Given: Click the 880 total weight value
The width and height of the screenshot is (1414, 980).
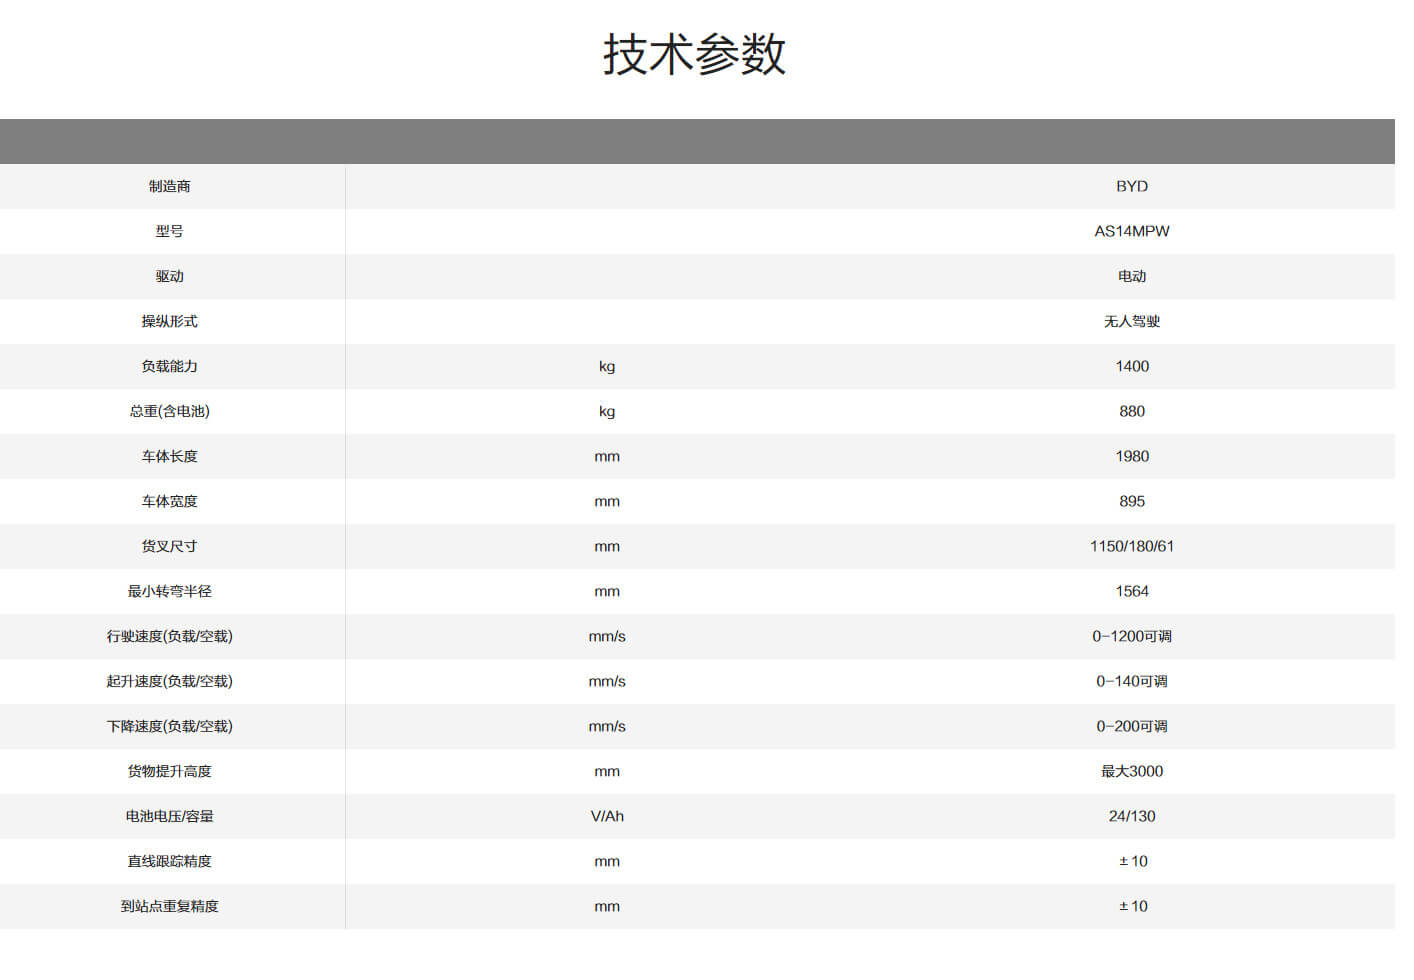Looking at the screenshot, I should click(x=1133, y=411).
